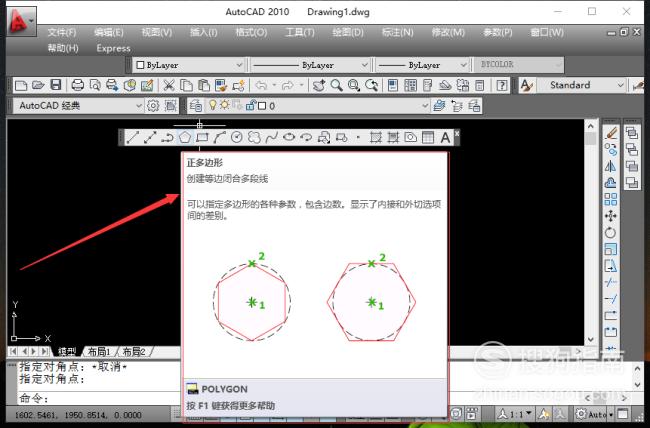Click the Erase tool in Modify toolbar
The image size is (650, 428).
point(611,133)
